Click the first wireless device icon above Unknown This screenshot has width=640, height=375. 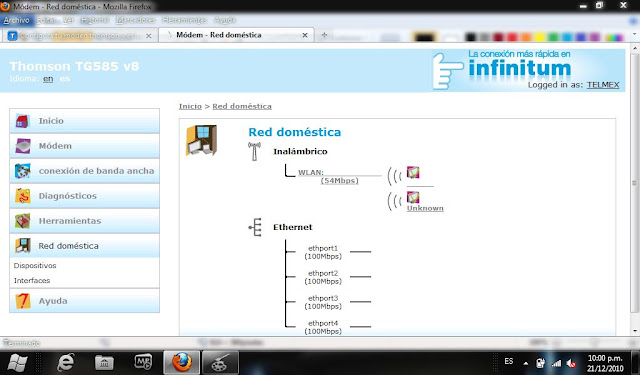pyautogui.click(x=413, y=173)
